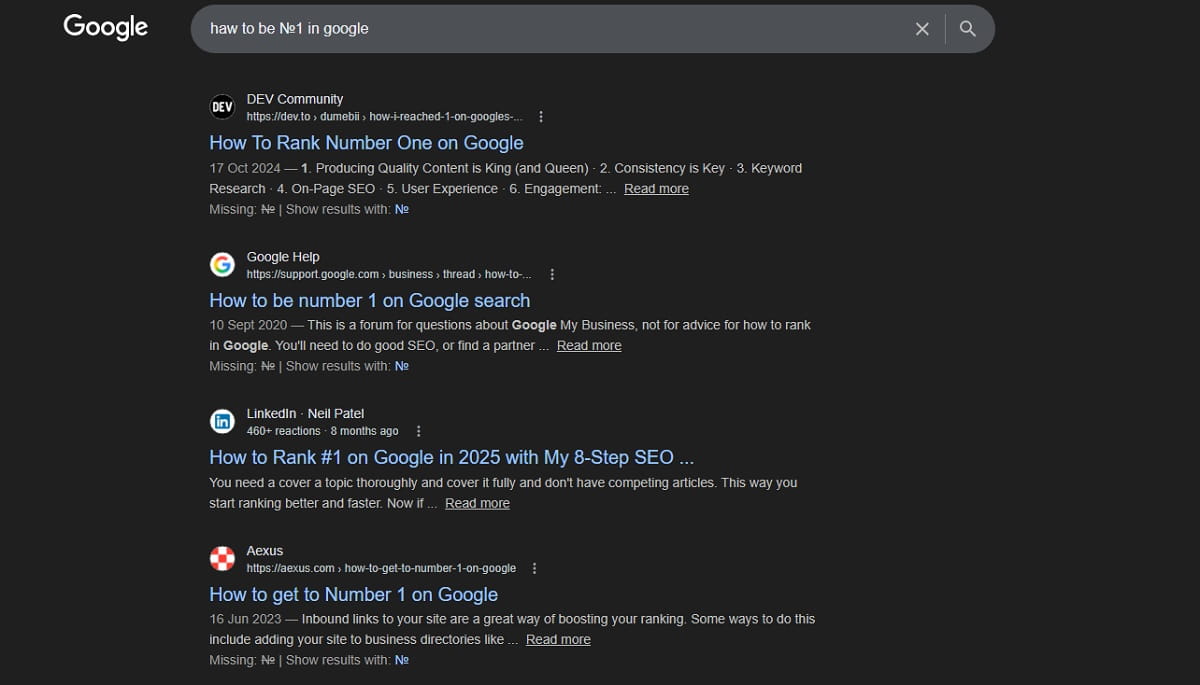Image resolution: width=1200 pixels, height=685 pixels.
Task: Click the DEV Community favicon
Action: (222, 106)
